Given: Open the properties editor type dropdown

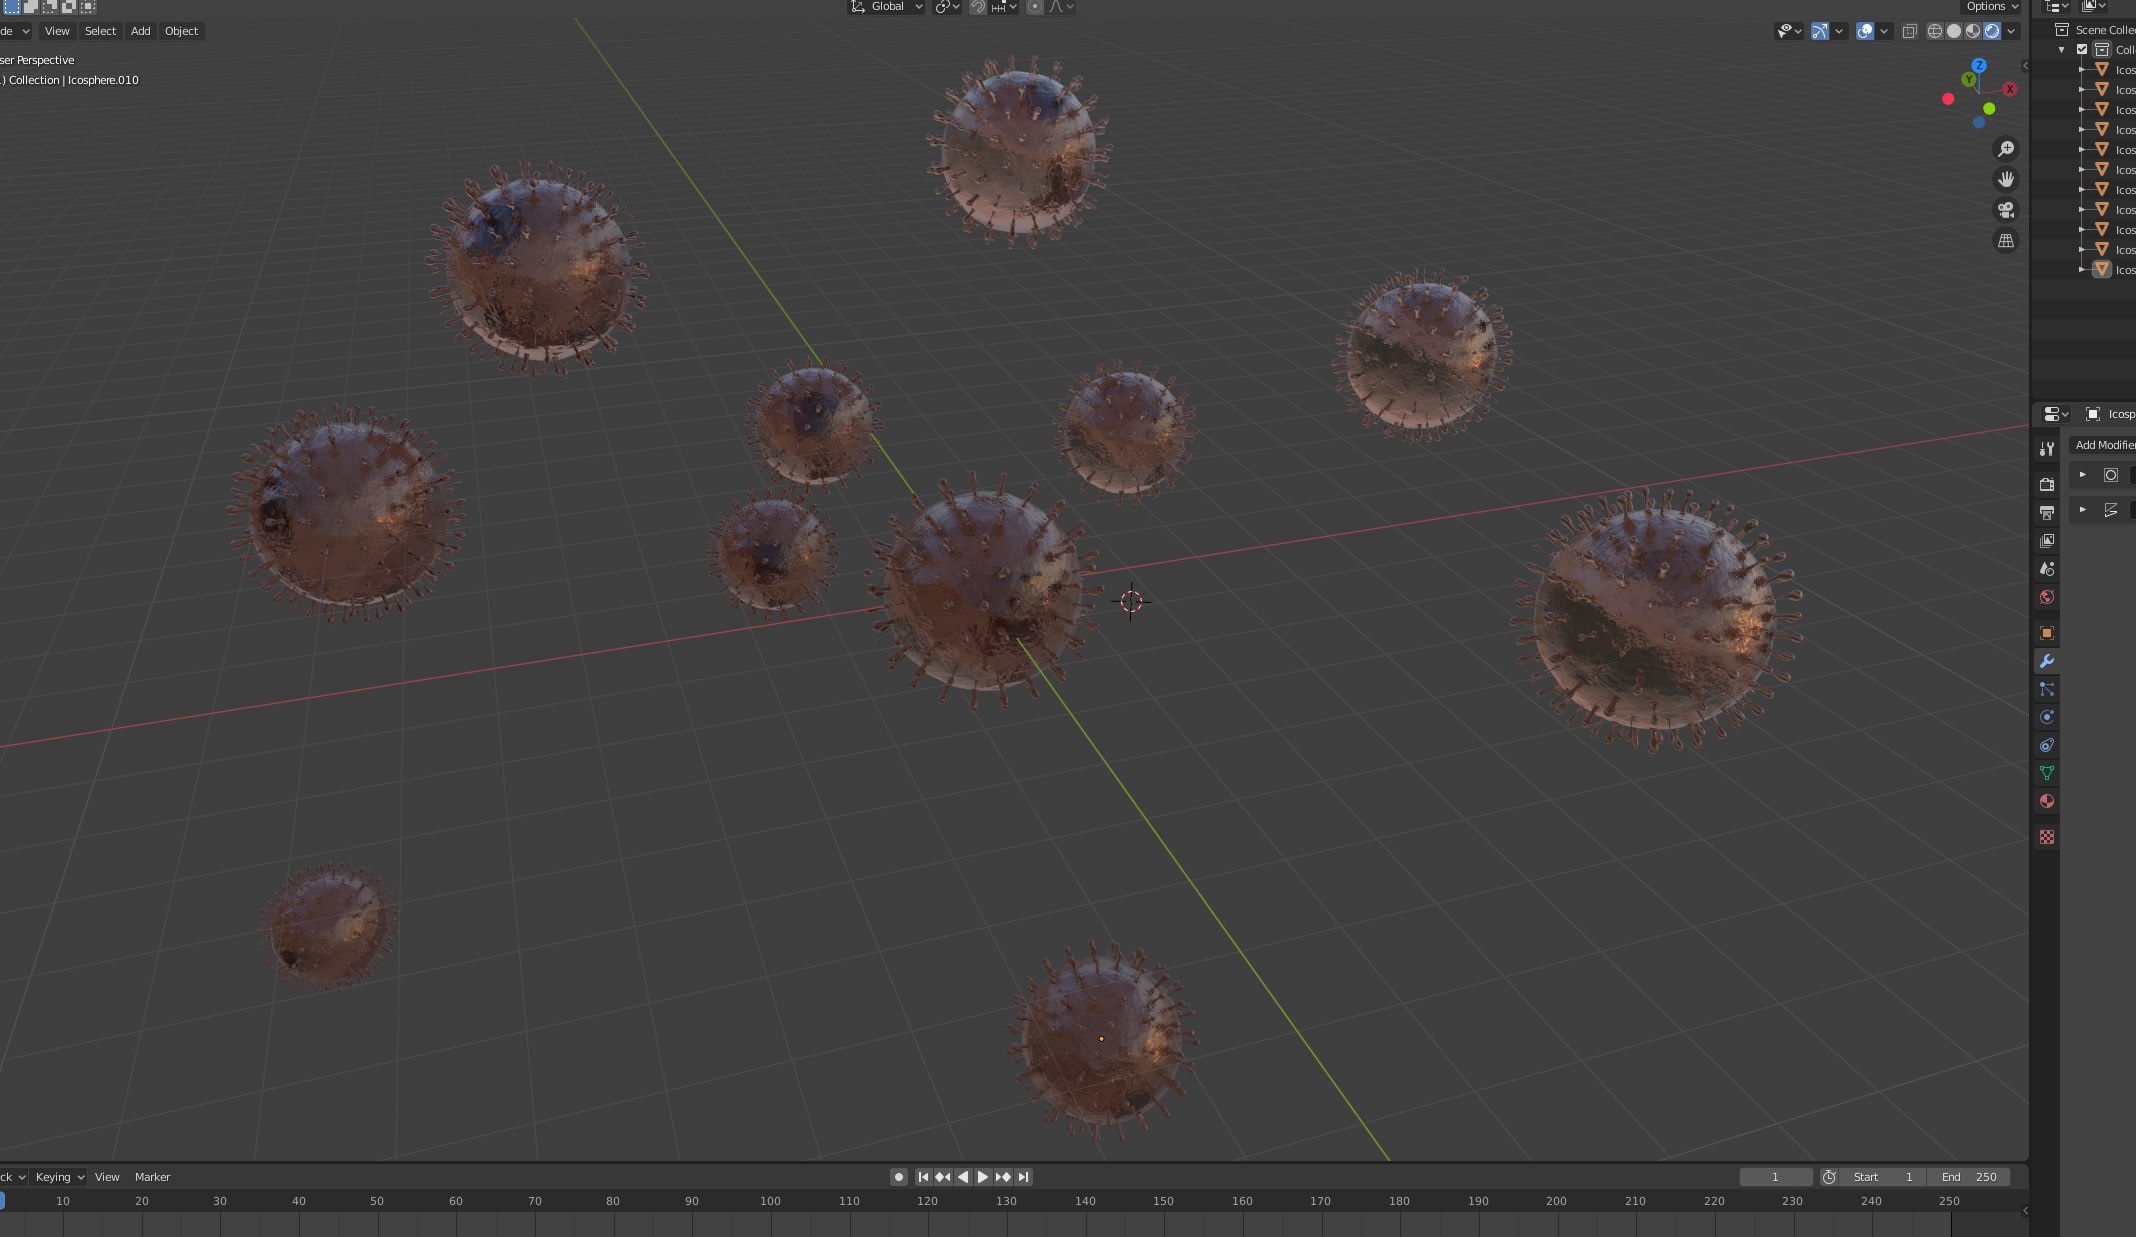Looking at the screenshot, I should pyautogui.click(x=2056, y=414).
